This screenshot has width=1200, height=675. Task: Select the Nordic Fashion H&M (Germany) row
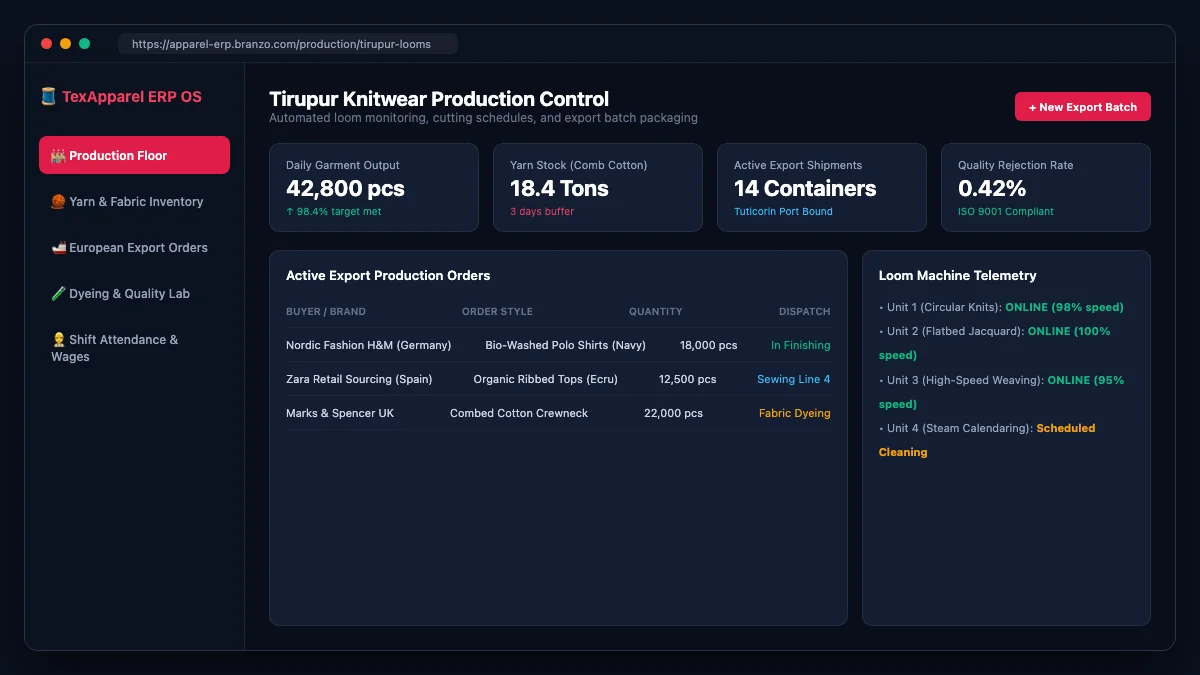(558, 345)
